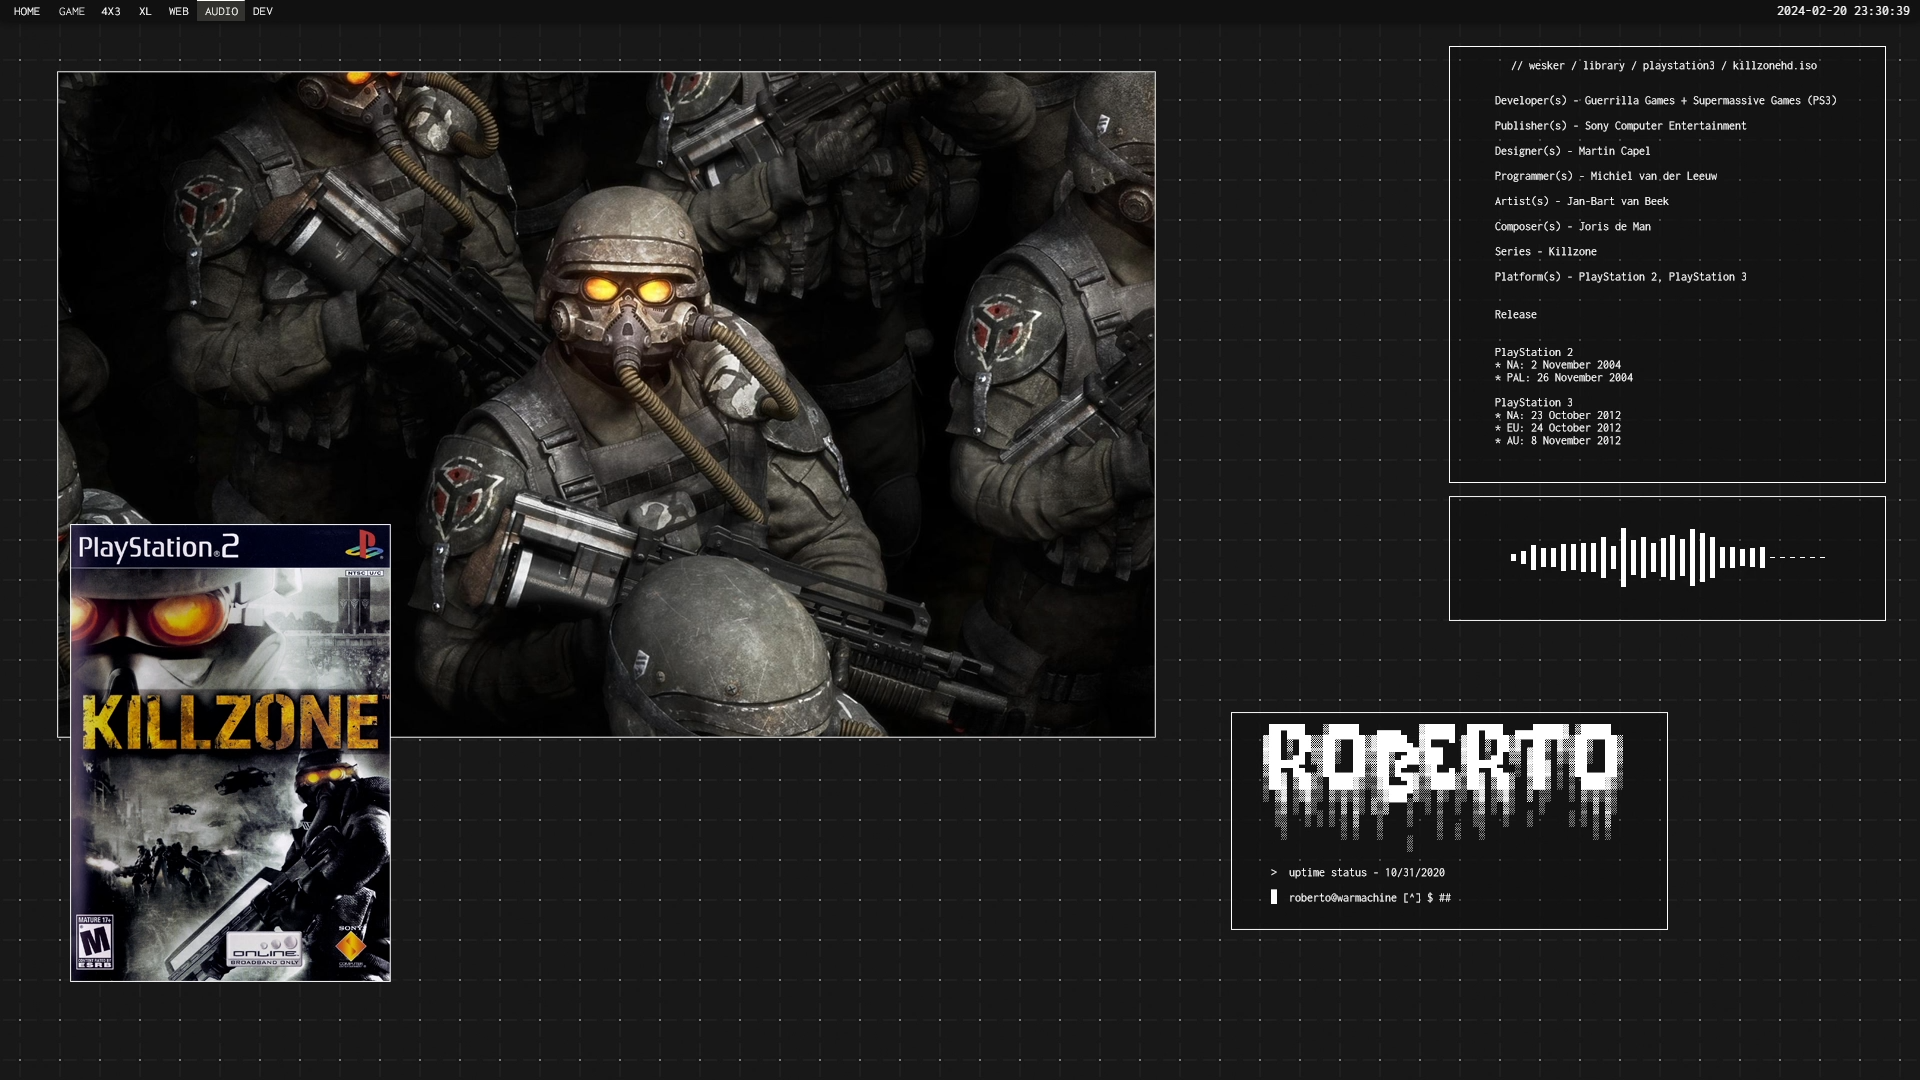The height and width of the screenshot is (1080, 1920).
Task: Select the PAL: 26 November 2004 line
Action: pos(1563,378)
